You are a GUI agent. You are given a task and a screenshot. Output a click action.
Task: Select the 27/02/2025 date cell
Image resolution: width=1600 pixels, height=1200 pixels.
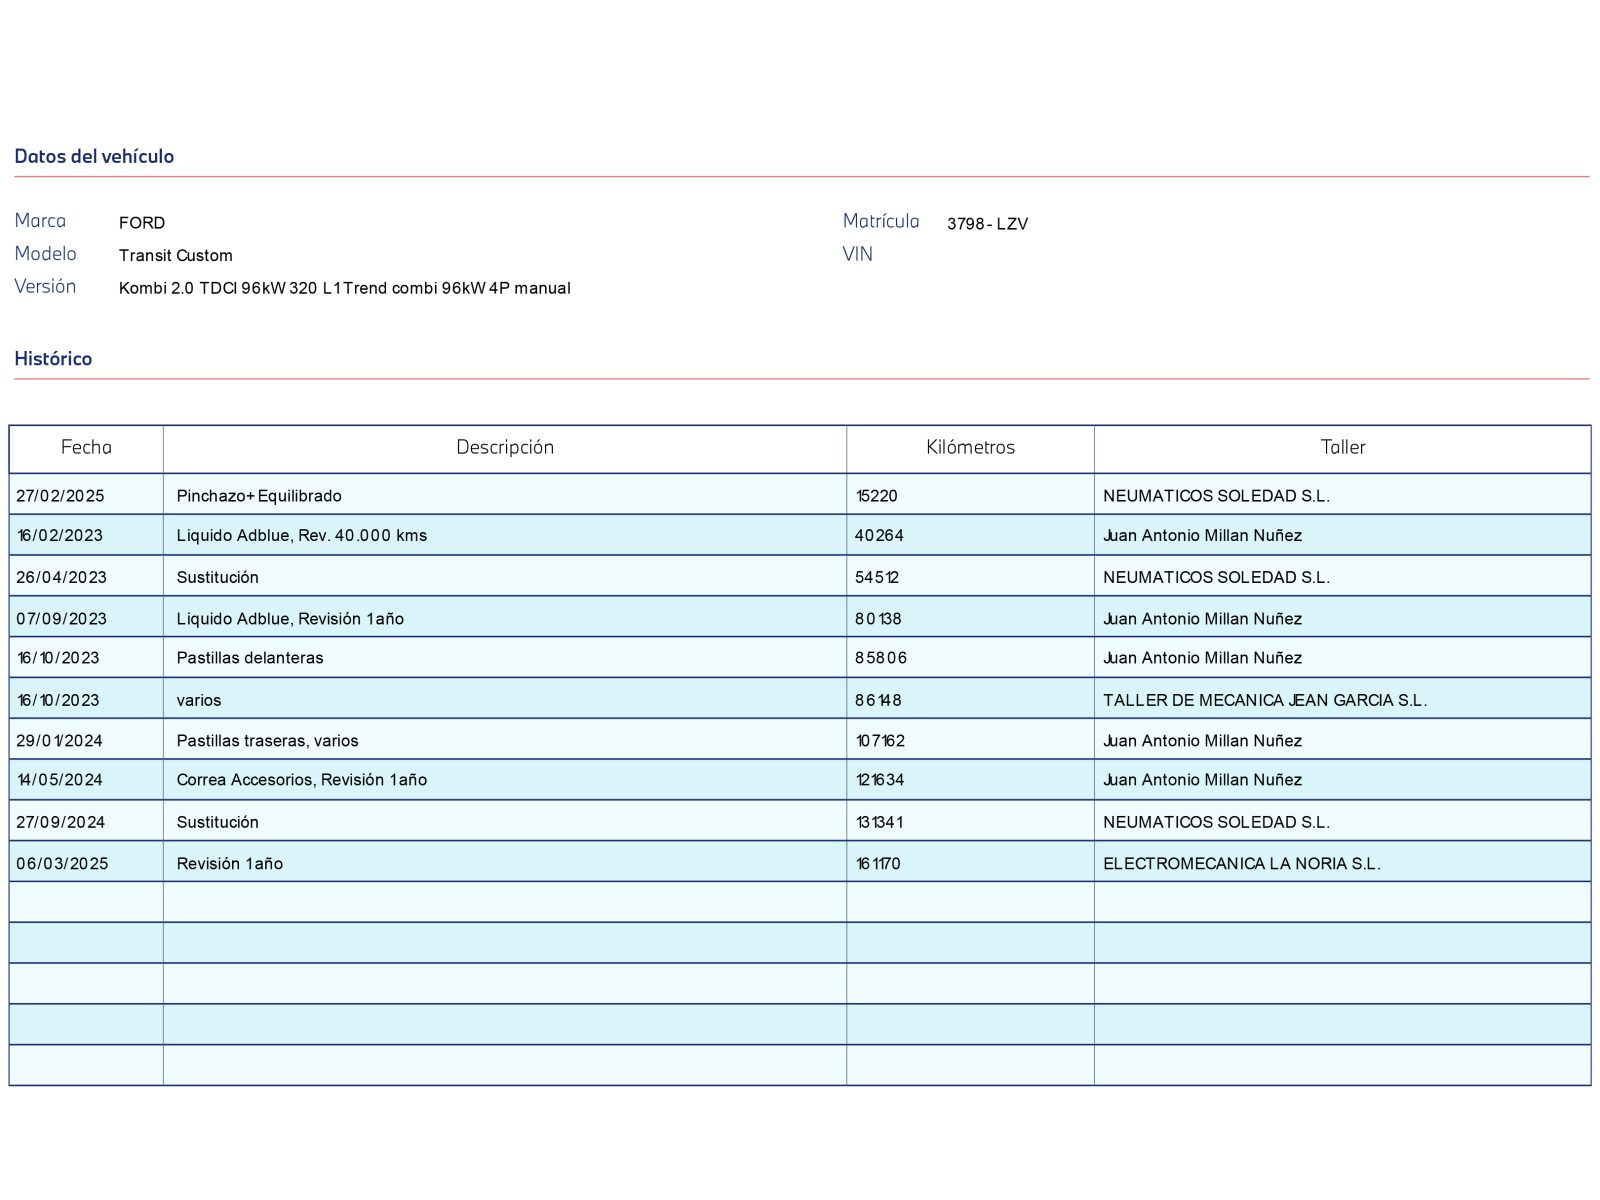(x=60, y=496)
